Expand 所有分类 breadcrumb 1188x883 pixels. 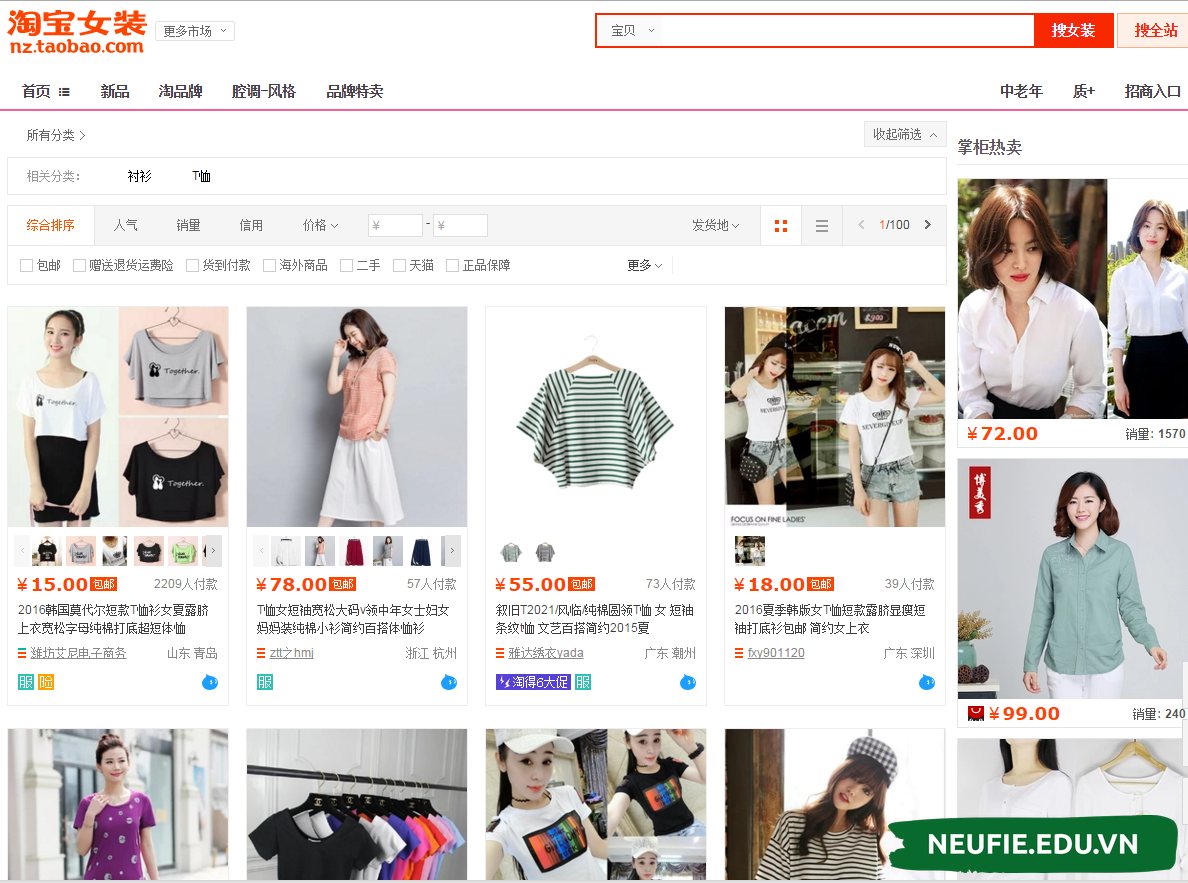point(56,136)
